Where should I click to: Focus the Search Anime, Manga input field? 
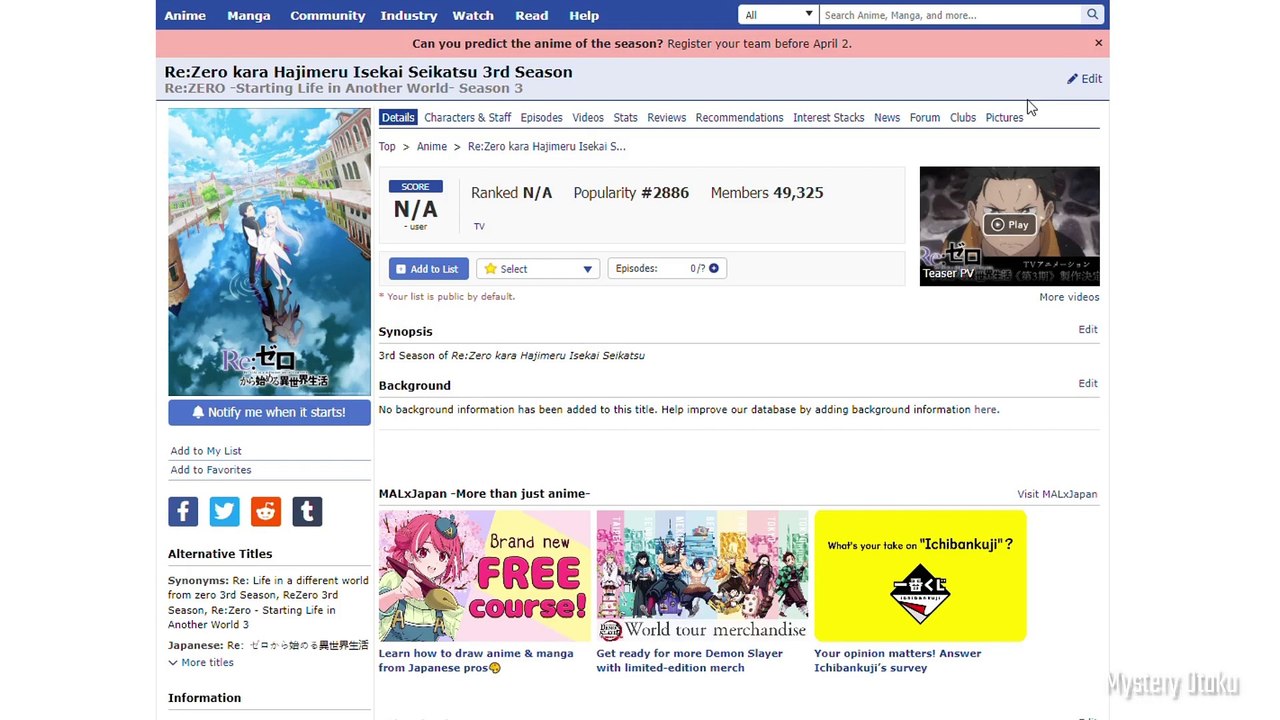[x=951, y=15]
